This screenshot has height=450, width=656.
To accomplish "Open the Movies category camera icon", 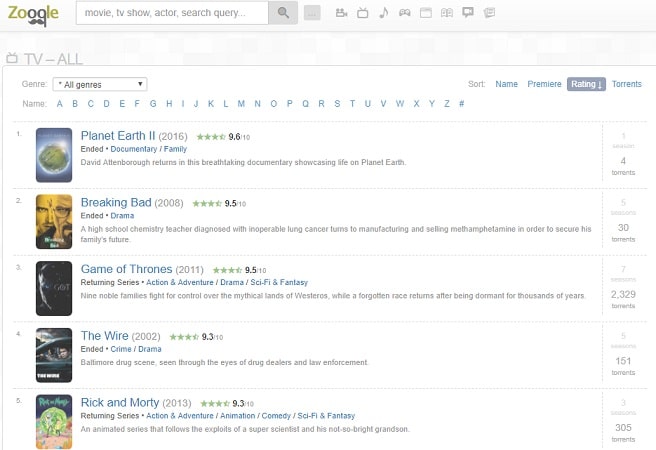I will click(x=341, y=13).
